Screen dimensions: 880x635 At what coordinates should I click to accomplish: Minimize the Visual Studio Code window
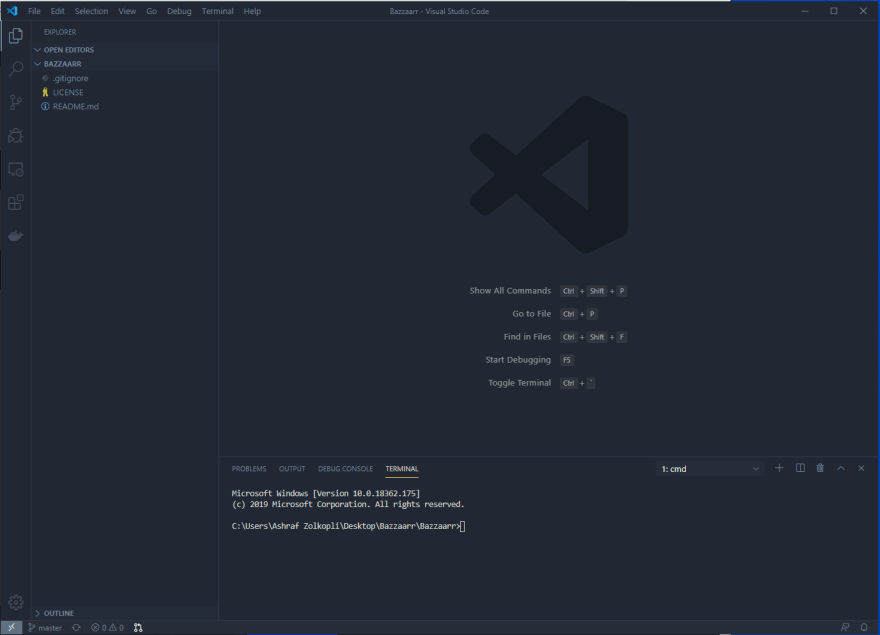805,11
